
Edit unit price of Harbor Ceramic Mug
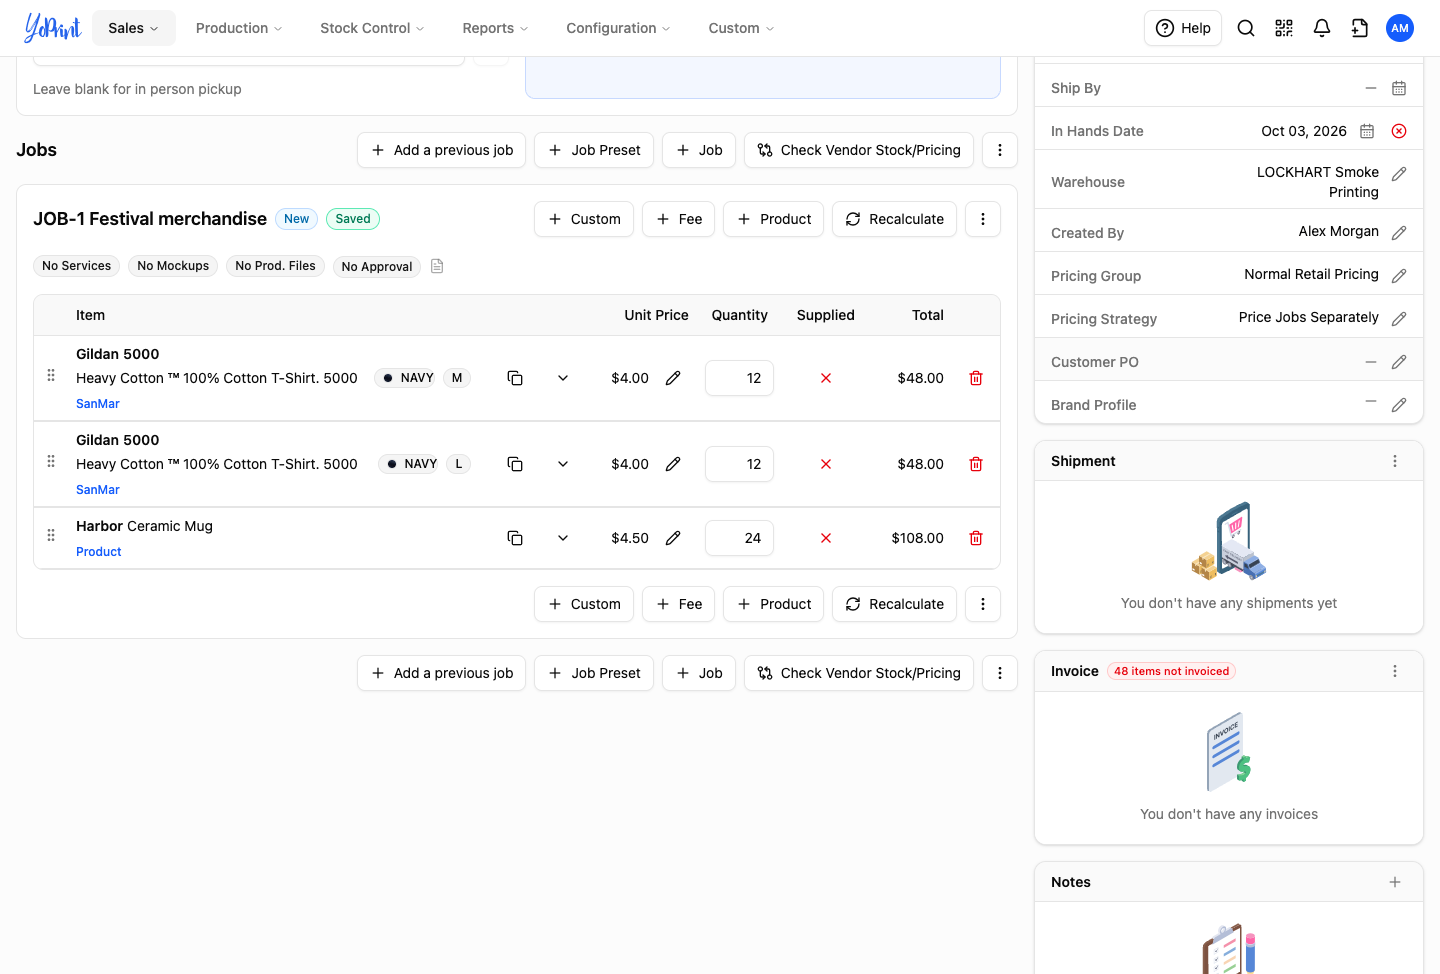click(x=673, y=538)
